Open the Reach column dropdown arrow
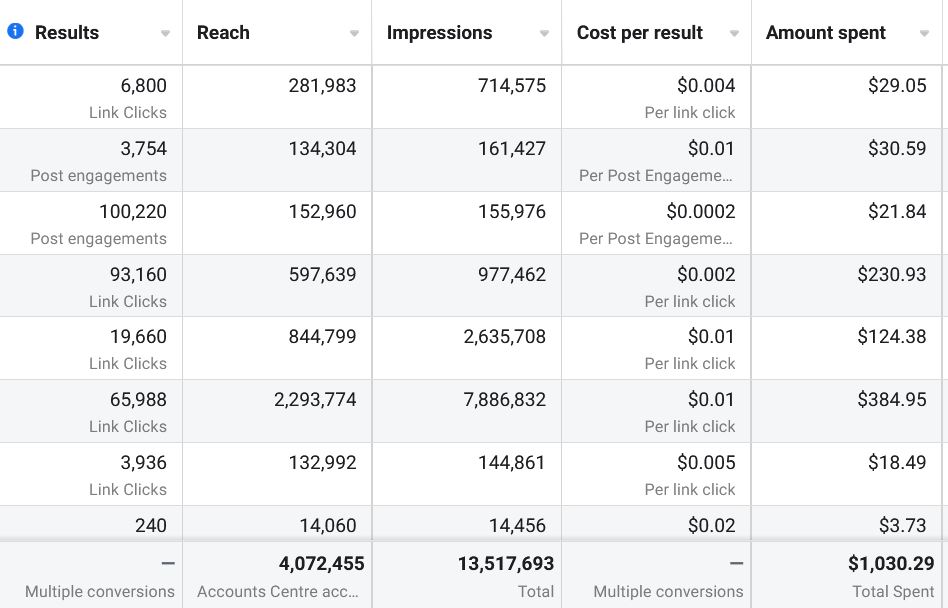This screenshot has width=948, height=608. [354, 34]
